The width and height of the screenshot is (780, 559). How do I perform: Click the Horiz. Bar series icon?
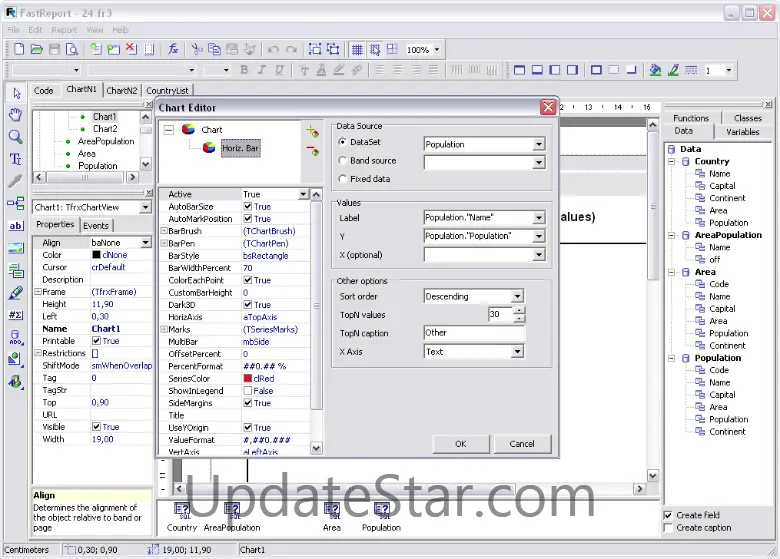click(x=209, y=148)
